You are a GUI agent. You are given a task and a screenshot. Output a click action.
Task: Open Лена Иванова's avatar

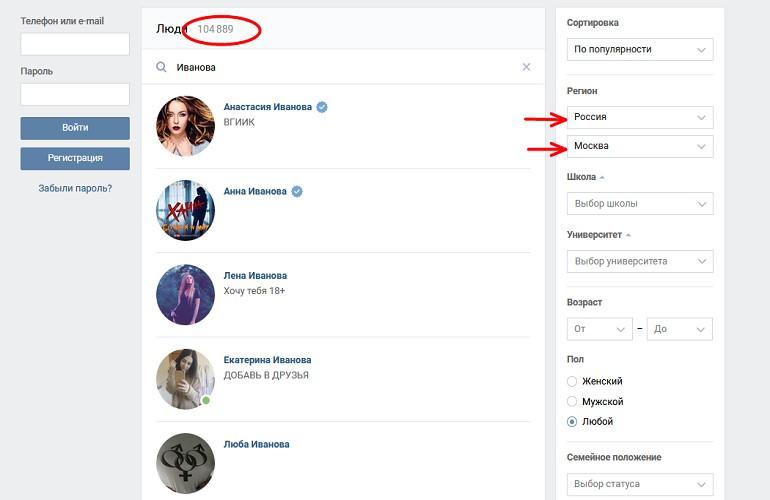tap(185, 295)
